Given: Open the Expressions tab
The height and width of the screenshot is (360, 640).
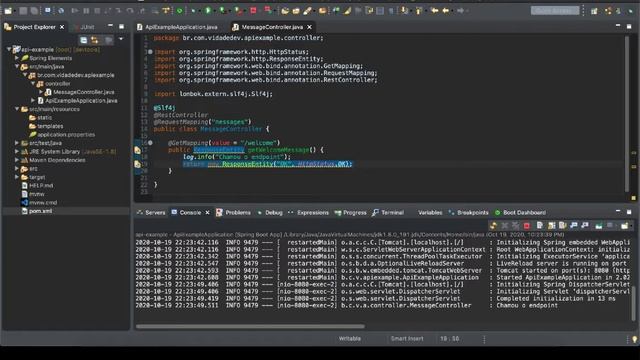Looking at the screenshot, I should coord(309,213).
